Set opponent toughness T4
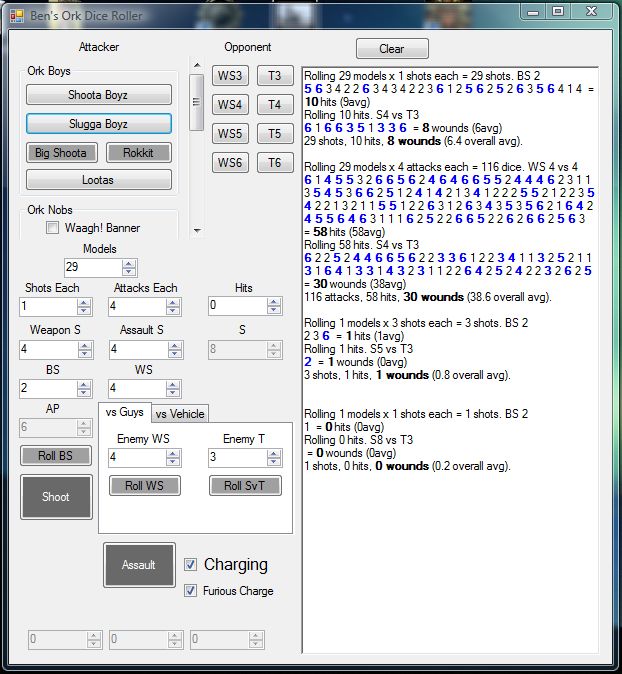Viewport: 622px width, 674px height. pos(275,104)
